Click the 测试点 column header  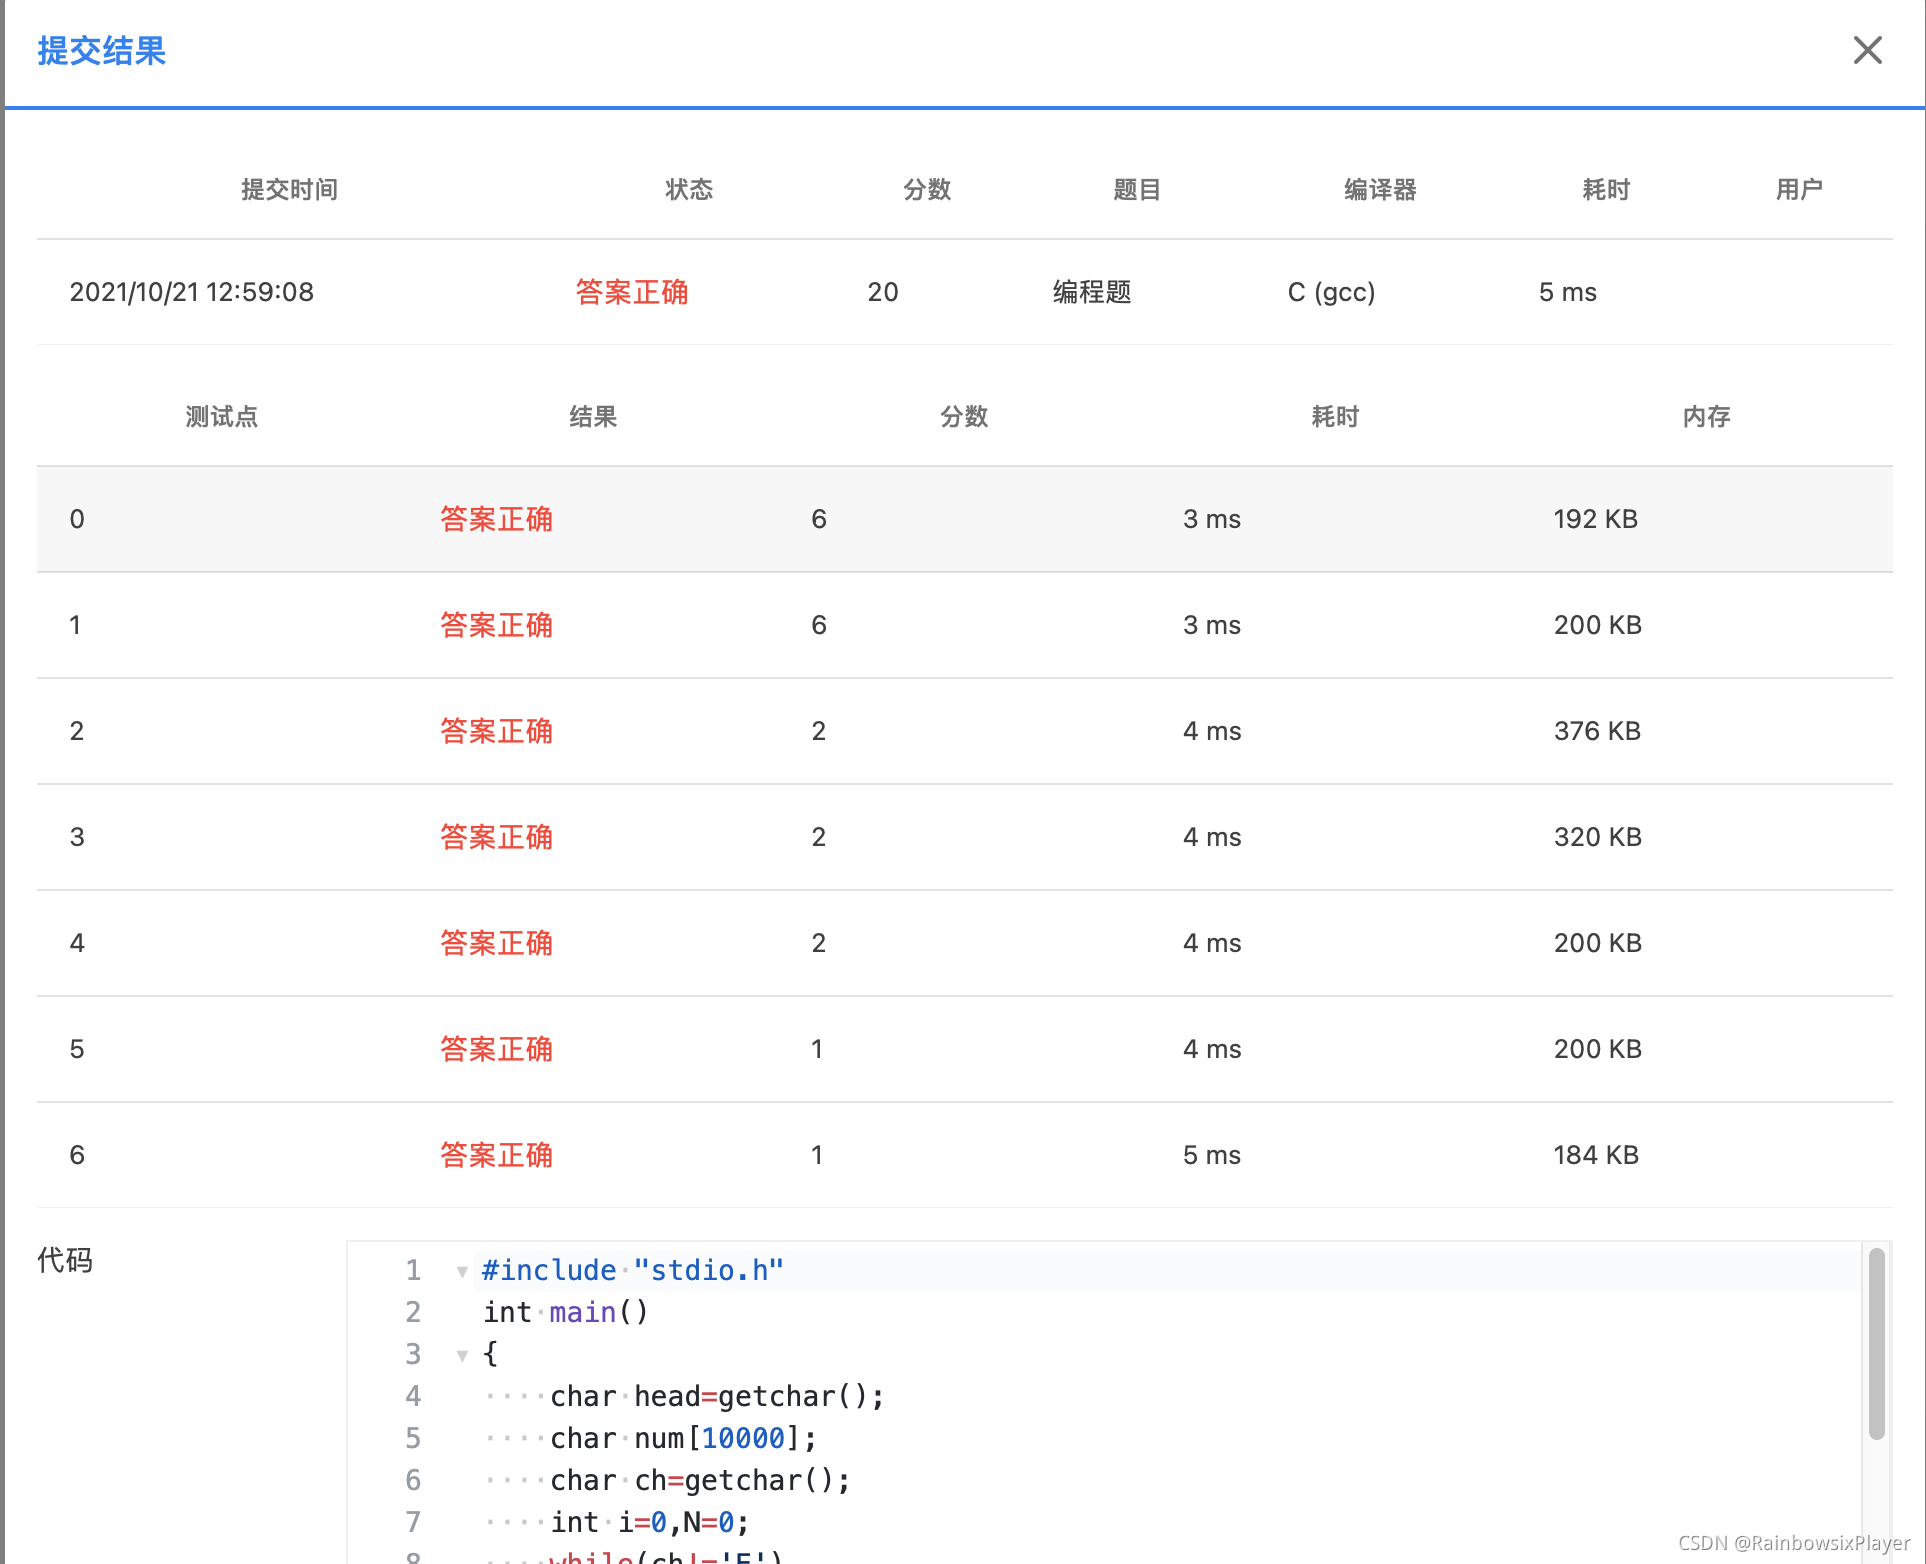[x=221, y=416]
